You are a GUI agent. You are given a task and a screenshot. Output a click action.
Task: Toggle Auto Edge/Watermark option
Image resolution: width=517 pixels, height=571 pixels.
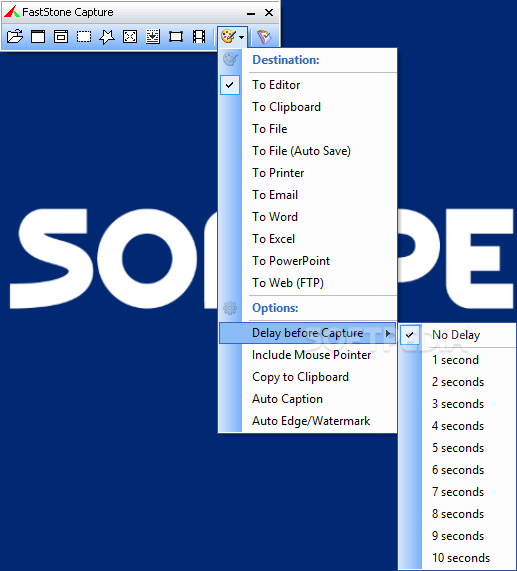tap(308, 421)
